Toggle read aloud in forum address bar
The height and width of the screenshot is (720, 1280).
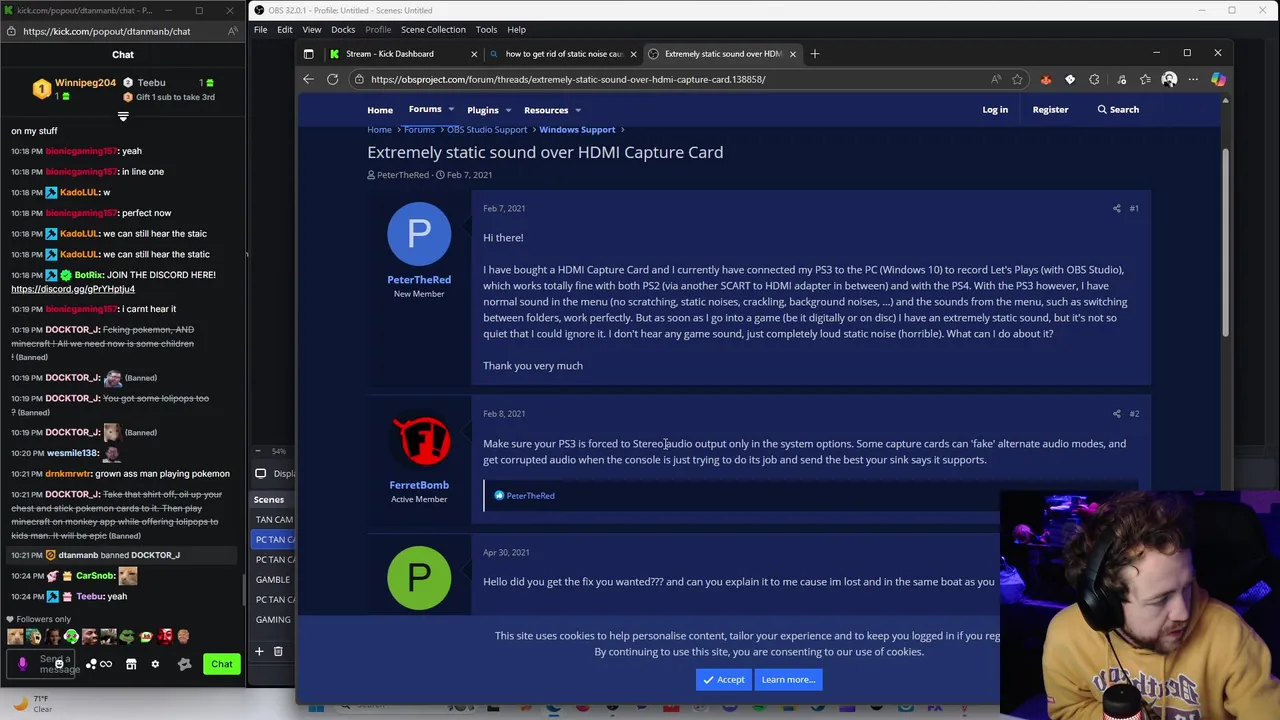coord(996,79)
